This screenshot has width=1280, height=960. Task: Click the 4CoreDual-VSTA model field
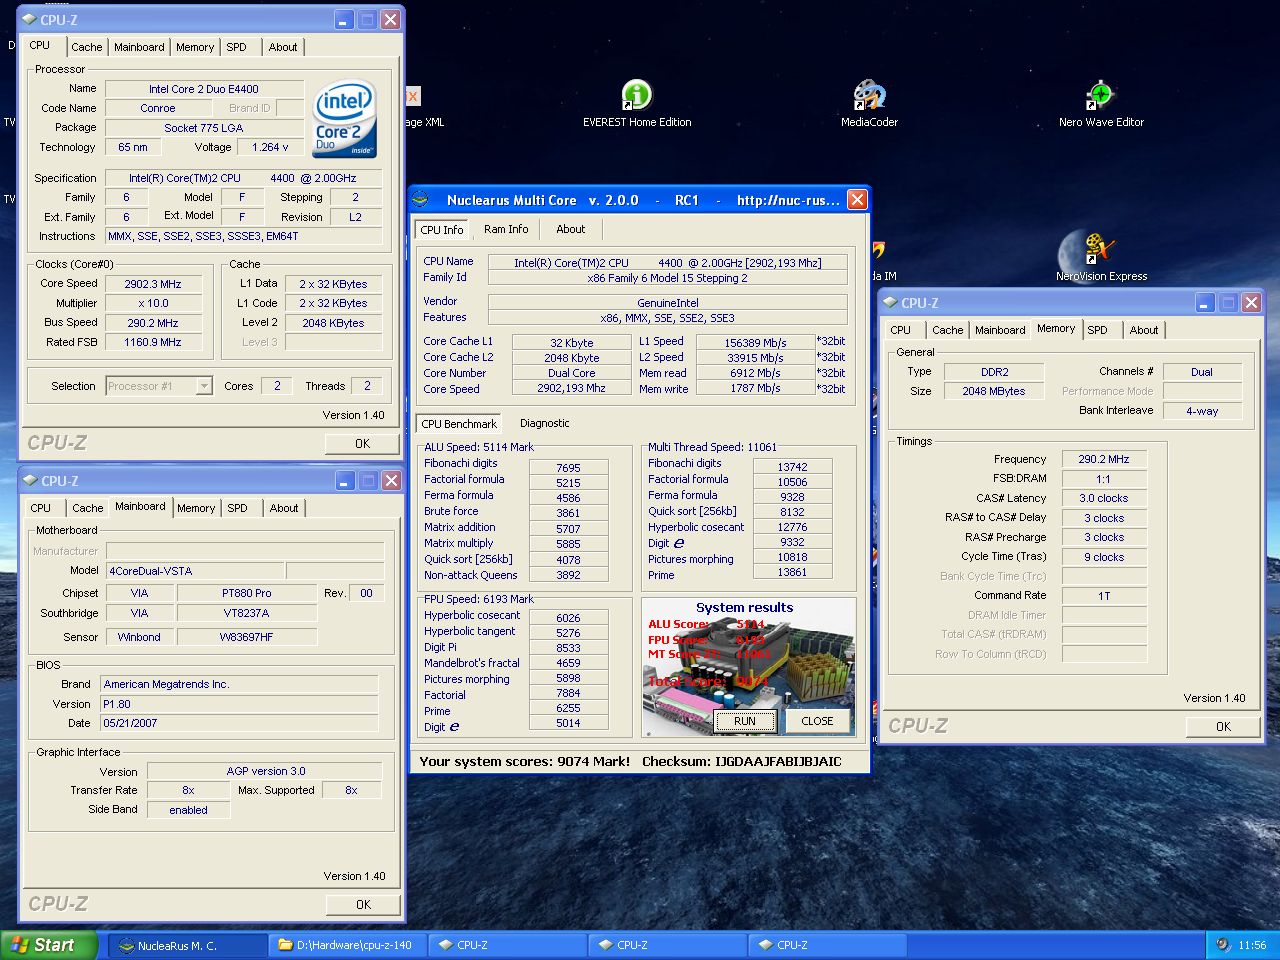(x=195, y=571)
